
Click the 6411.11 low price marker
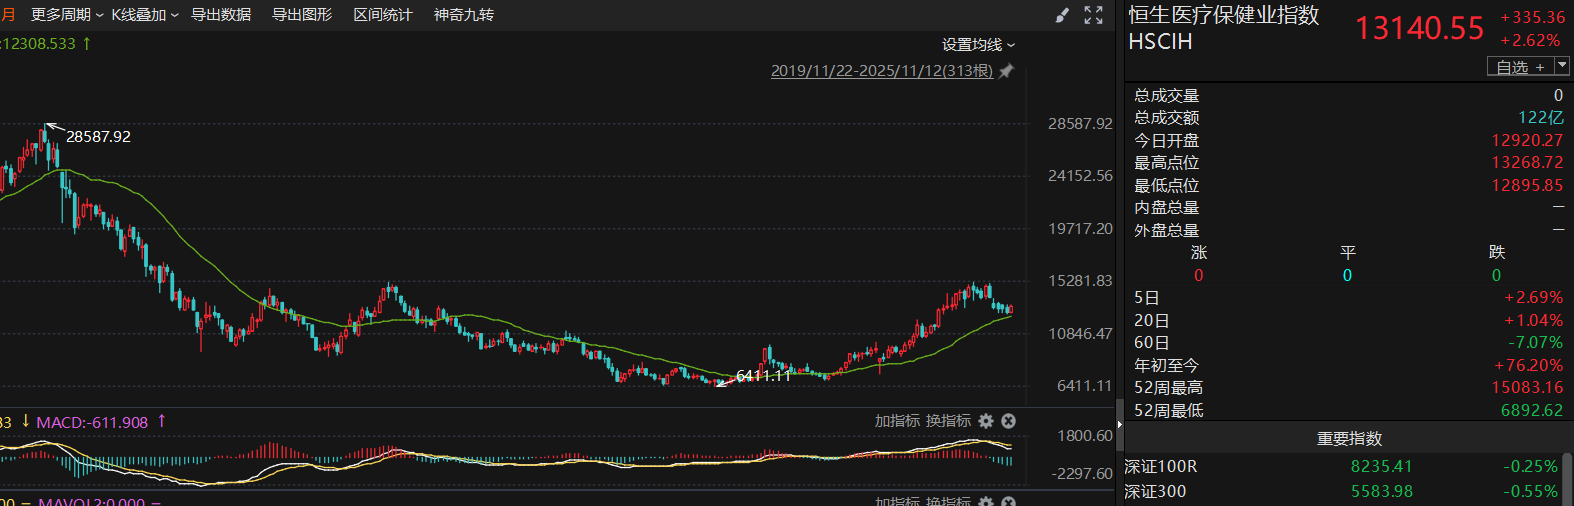click(x=763, y=376)
